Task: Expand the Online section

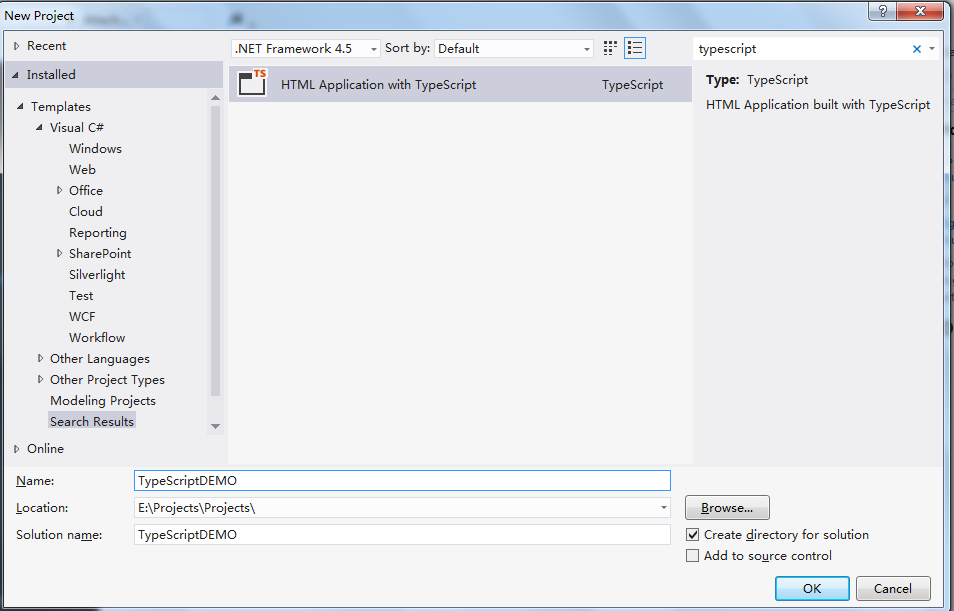Action: [16, 449]
